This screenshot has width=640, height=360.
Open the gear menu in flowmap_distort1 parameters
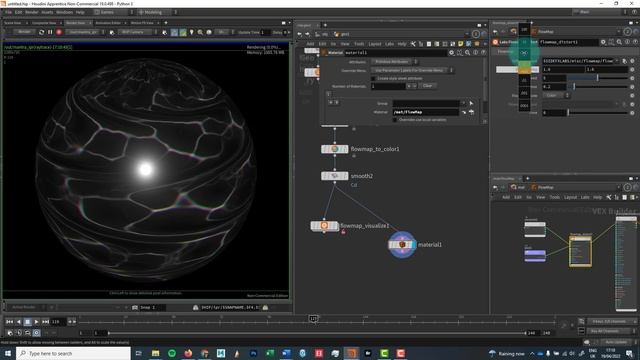pos(603,42)
